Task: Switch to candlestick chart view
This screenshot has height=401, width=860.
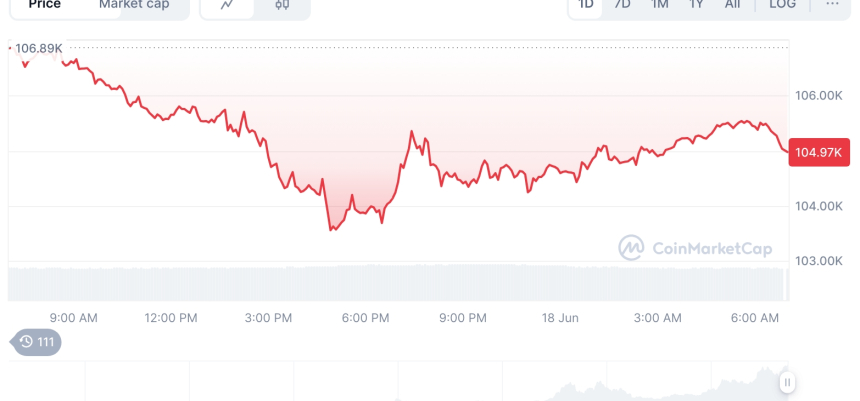Action: pos(282,5)
